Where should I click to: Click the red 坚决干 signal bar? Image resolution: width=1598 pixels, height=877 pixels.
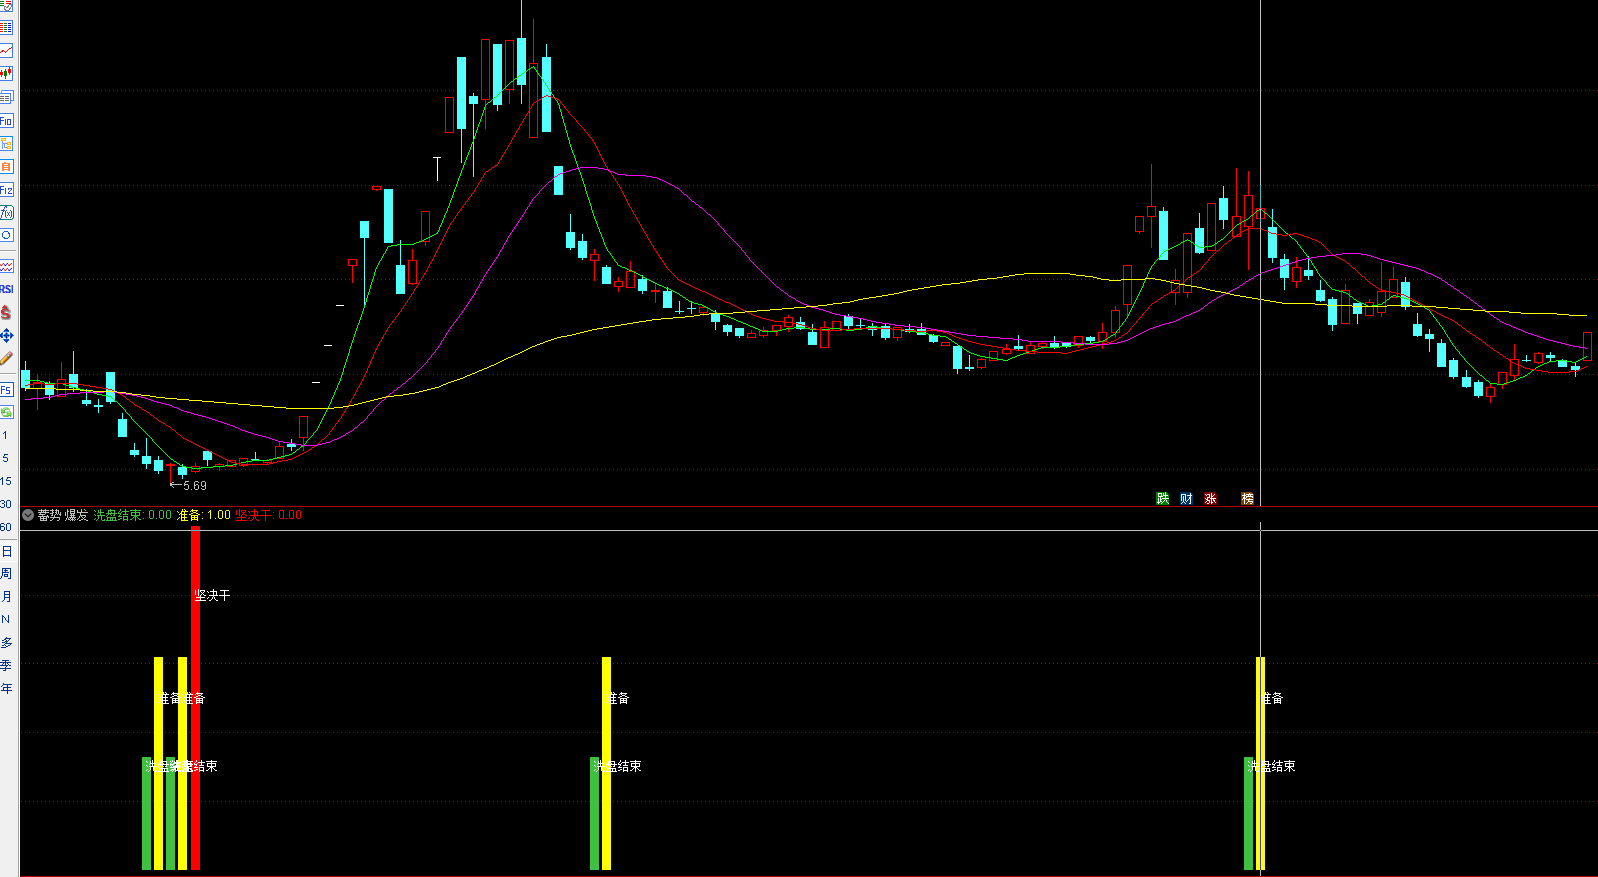click(195, 698)
